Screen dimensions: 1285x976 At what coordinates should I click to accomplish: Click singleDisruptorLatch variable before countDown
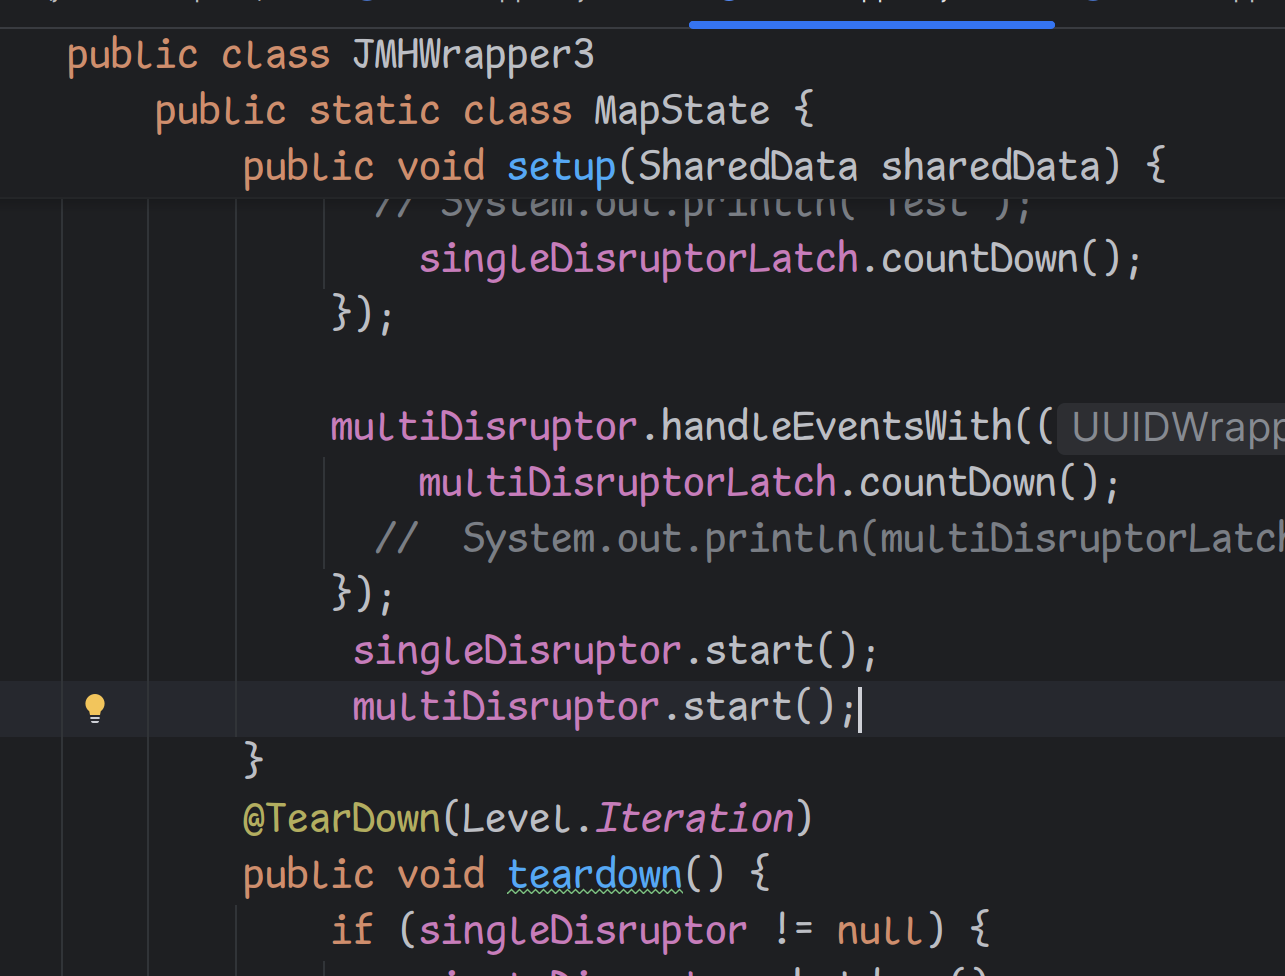(x=638, y=259)
